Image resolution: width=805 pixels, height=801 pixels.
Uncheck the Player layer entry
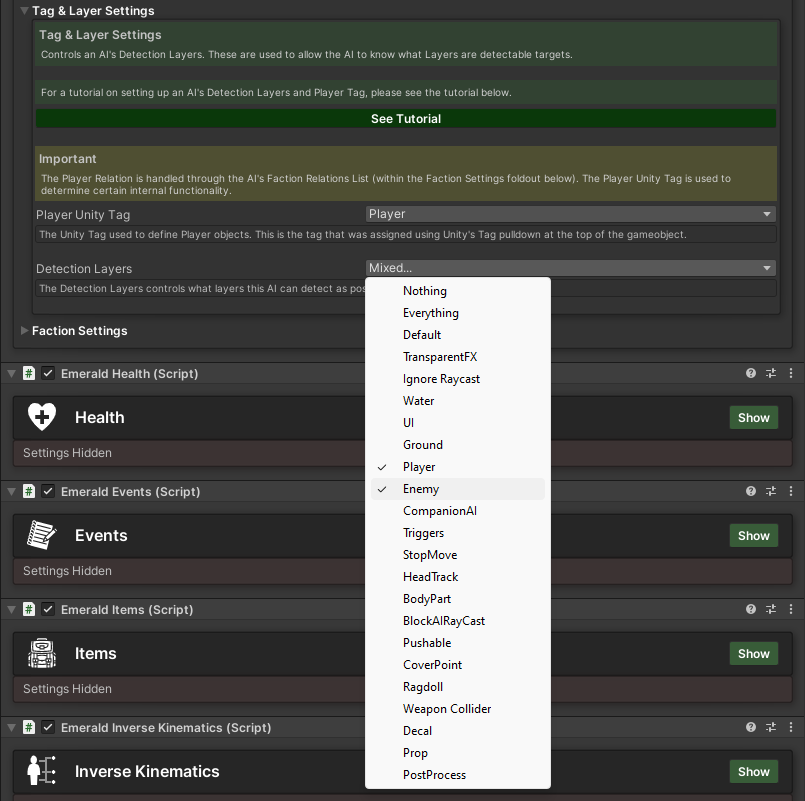point(419,467)
